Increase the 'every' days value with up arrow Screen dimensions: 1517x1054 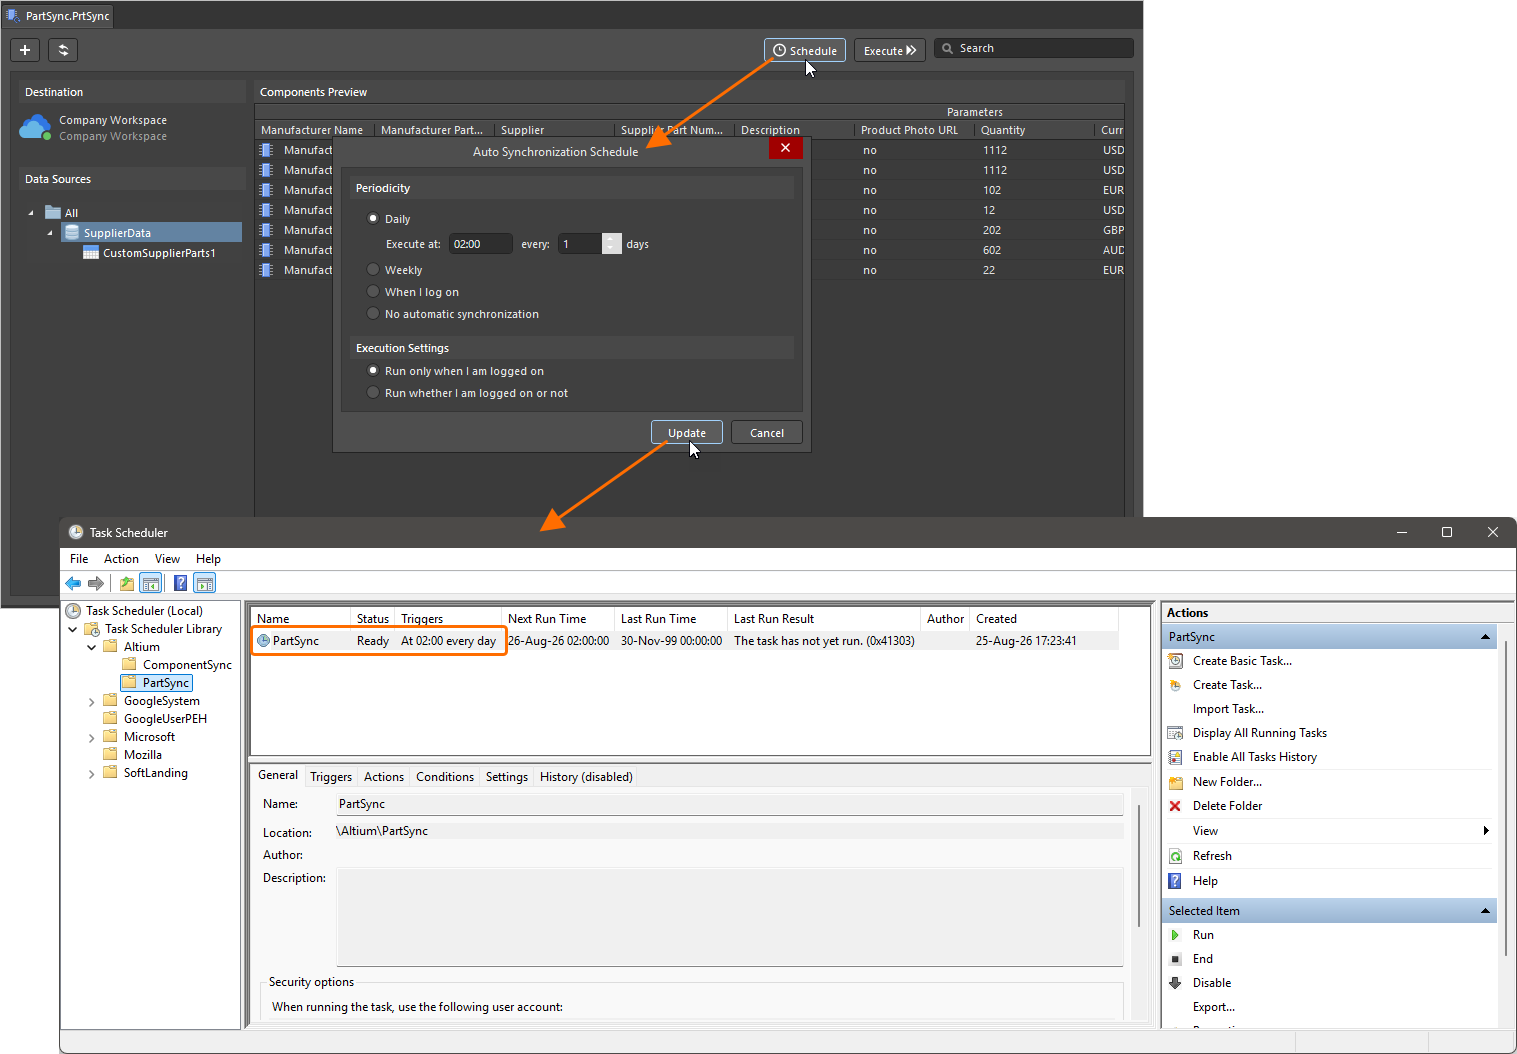point(612,238)
